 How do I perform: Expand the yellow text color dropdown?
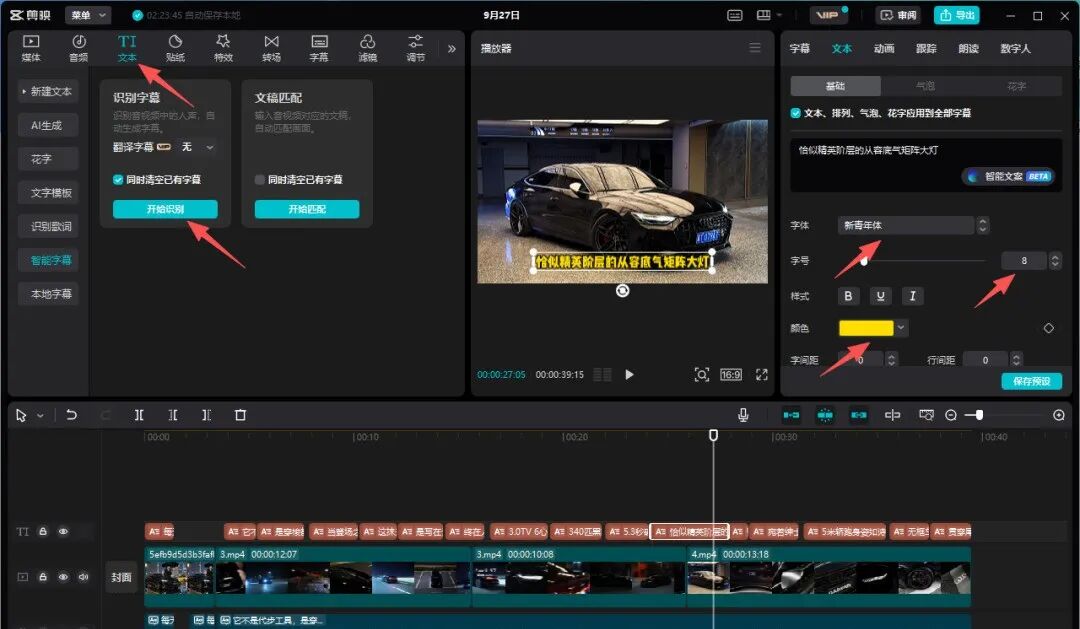coord(902,327)
